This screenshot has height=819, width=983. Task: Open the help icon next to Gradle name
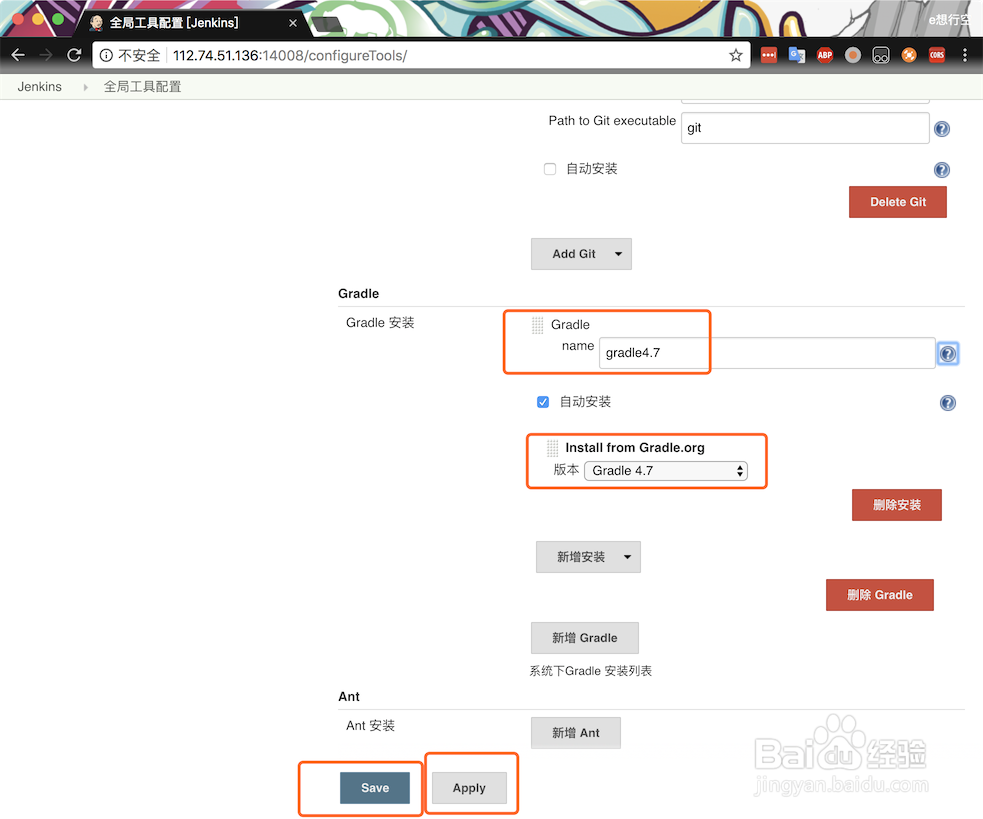coord(947,353)
